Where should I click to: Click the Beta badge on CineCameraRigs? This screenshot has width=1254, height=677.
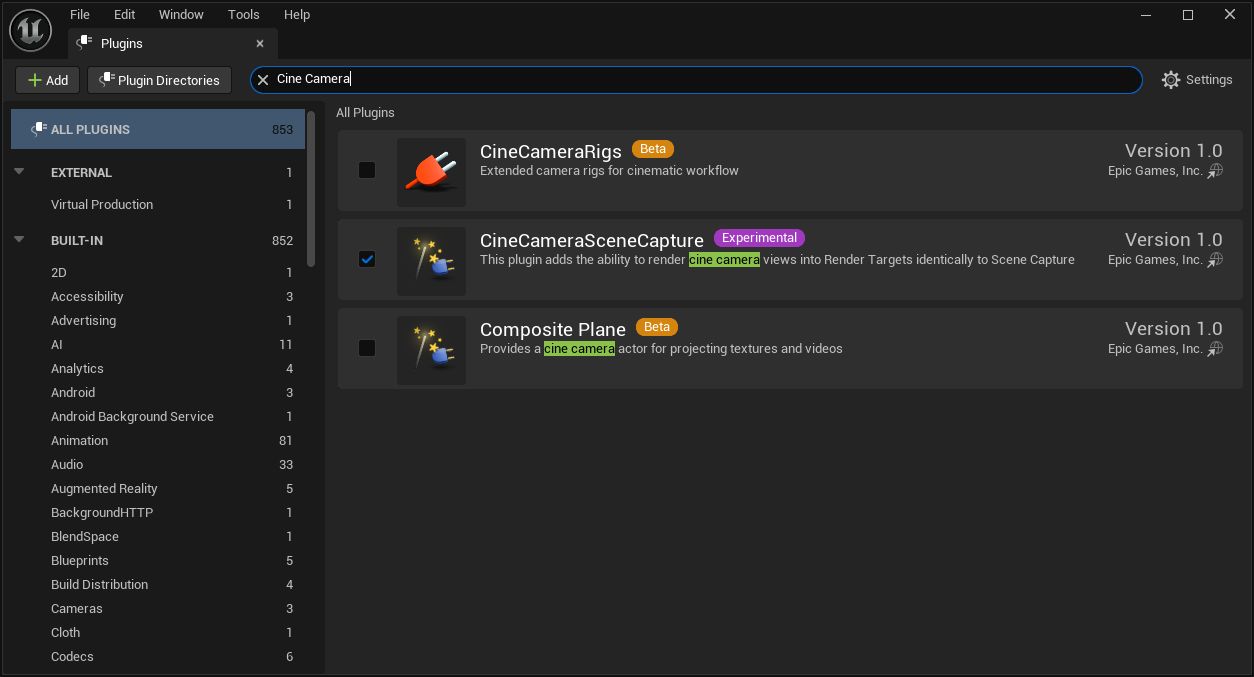pos(653,149)
